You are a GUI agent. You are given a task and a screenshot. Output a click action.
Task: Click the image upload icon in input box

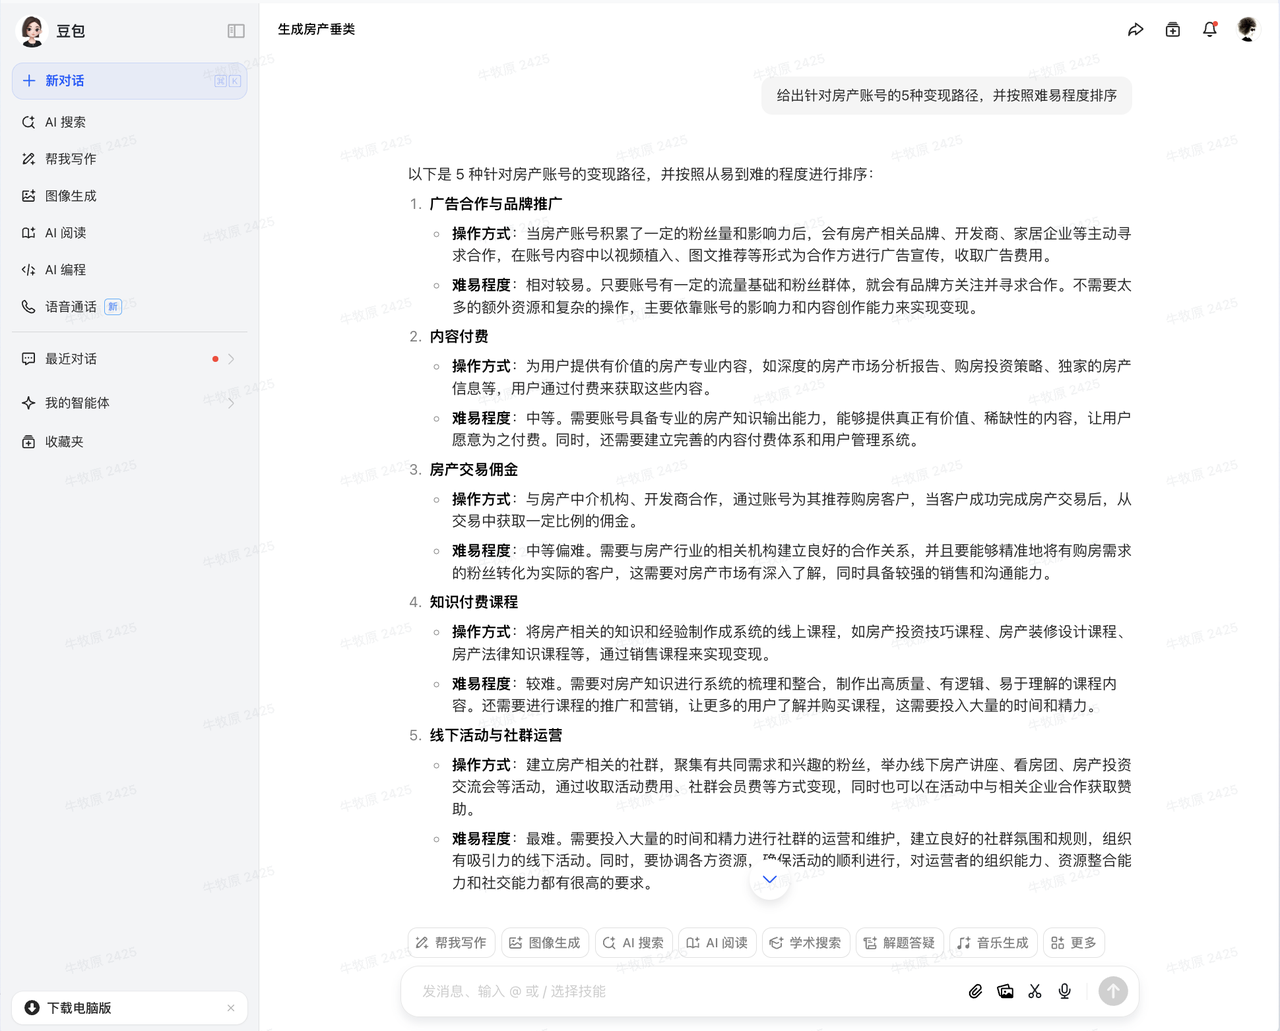click(x=1005, y=991)
